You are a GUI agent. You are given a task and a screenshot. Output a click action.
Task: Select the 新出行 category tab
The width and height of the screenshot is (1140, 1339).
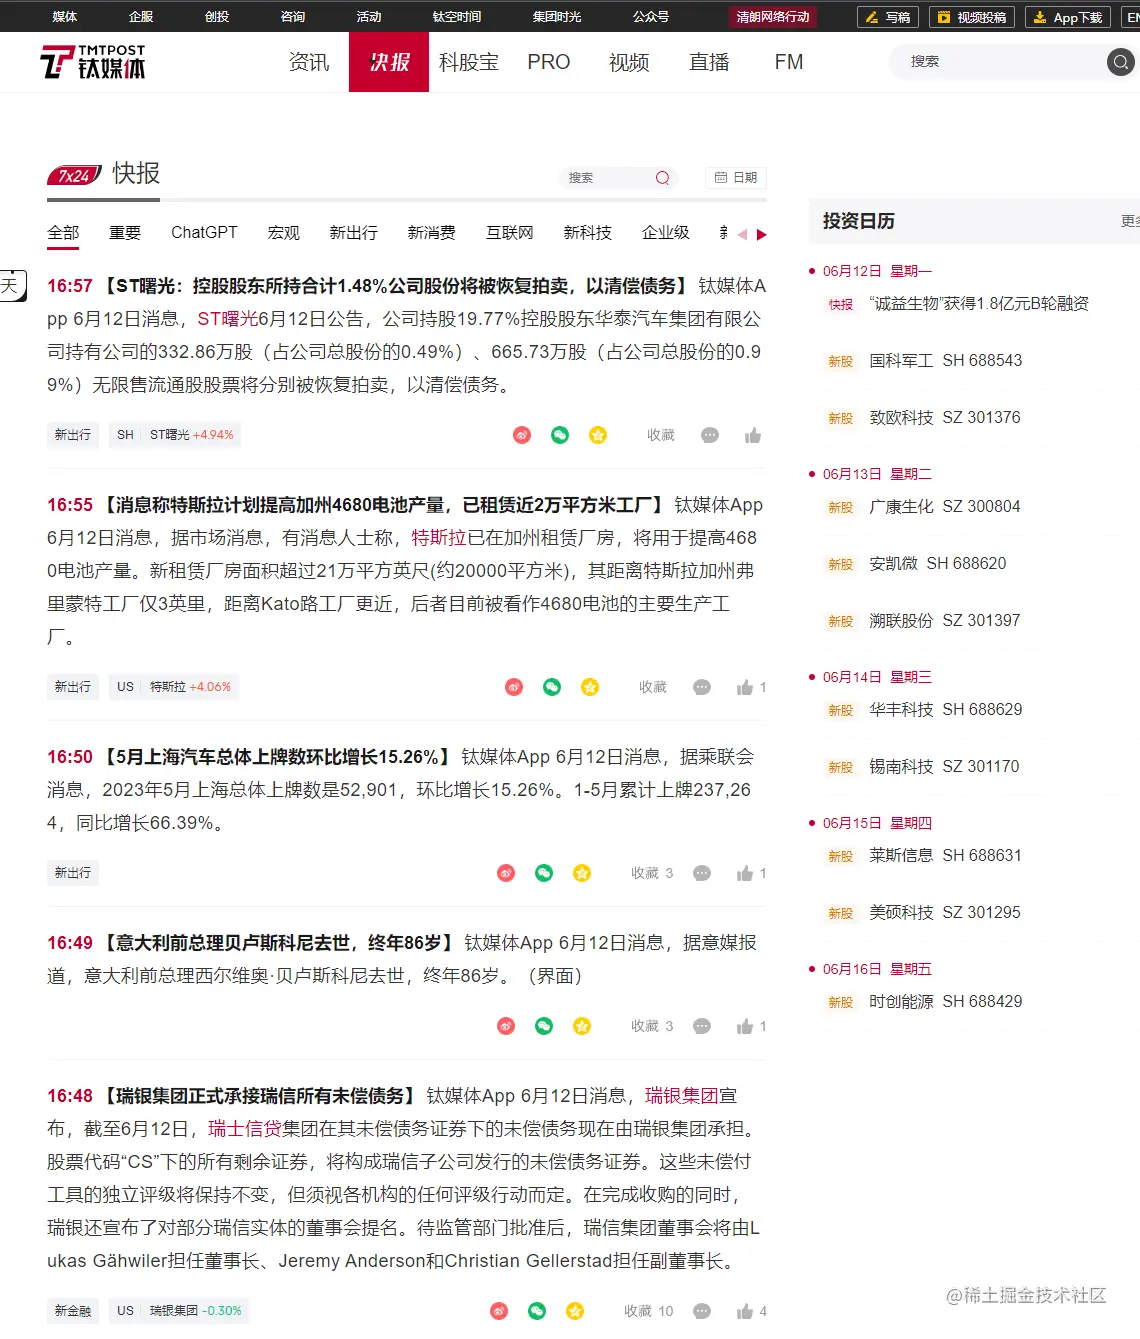click(354, 232)
